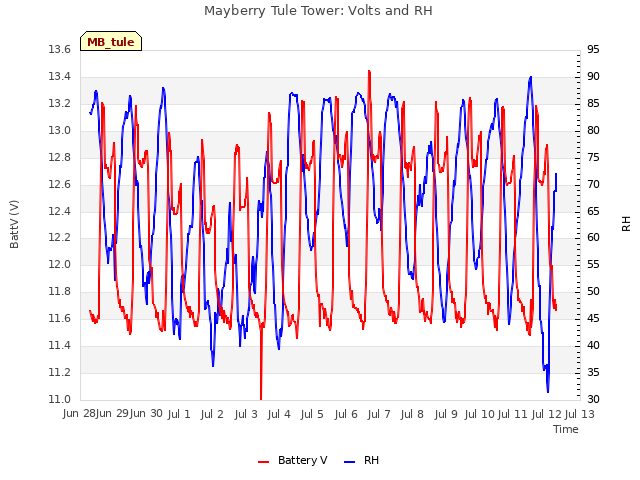The height and width of the screenshot is (480, 640).
Task: Click the 11.8 voltage axis value
Action: coord(60,292)
